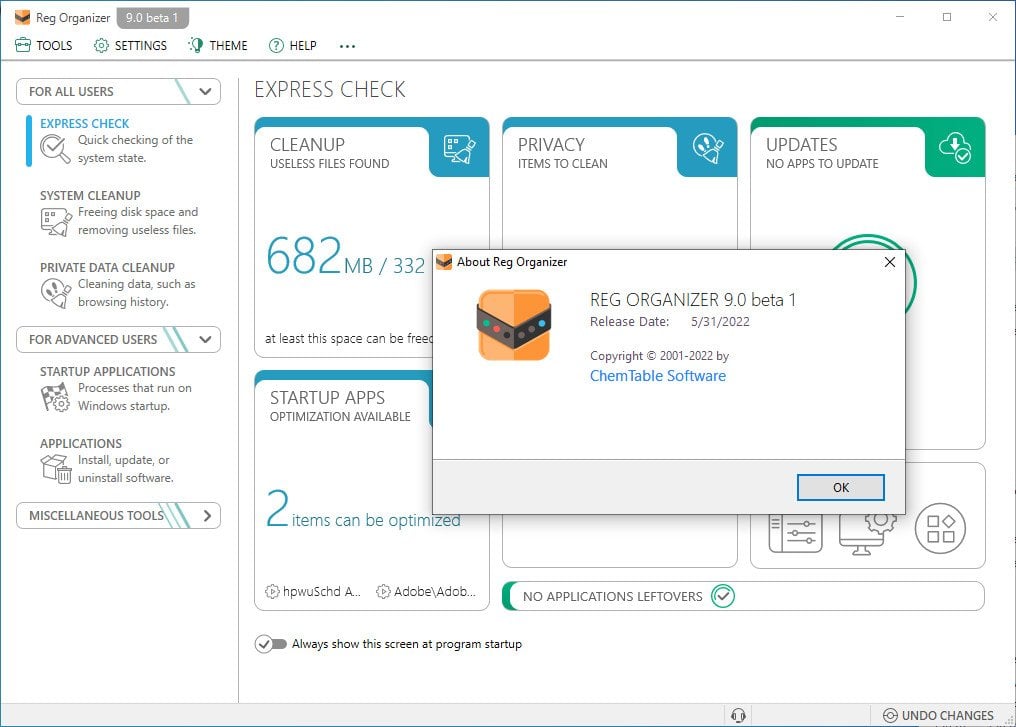Open the ChemTable Software link
The image size is (1016, 727).
pyautogui.click(x=657, y=376)
